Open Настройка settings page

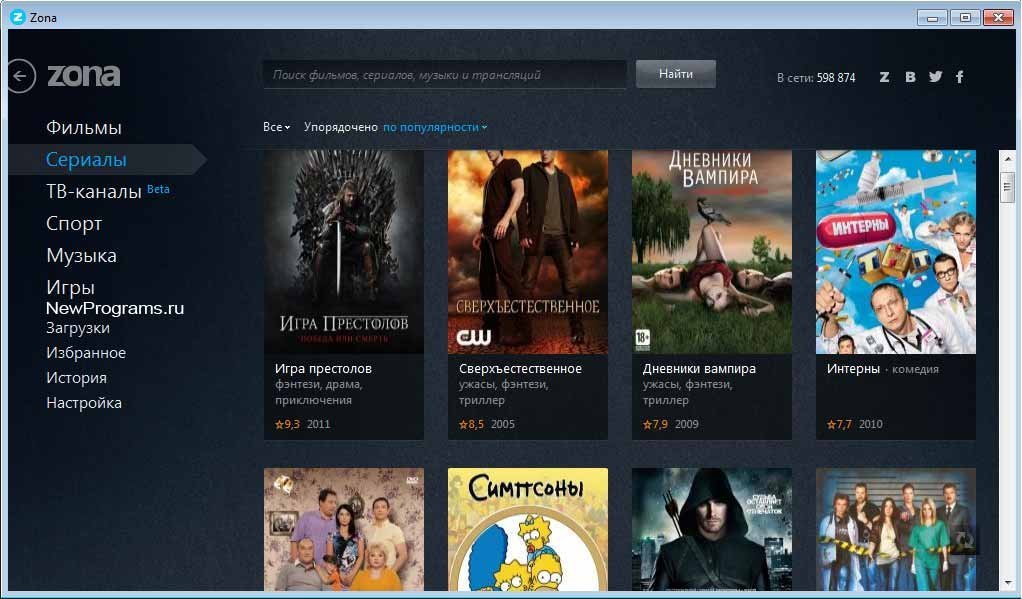[84, 403]
